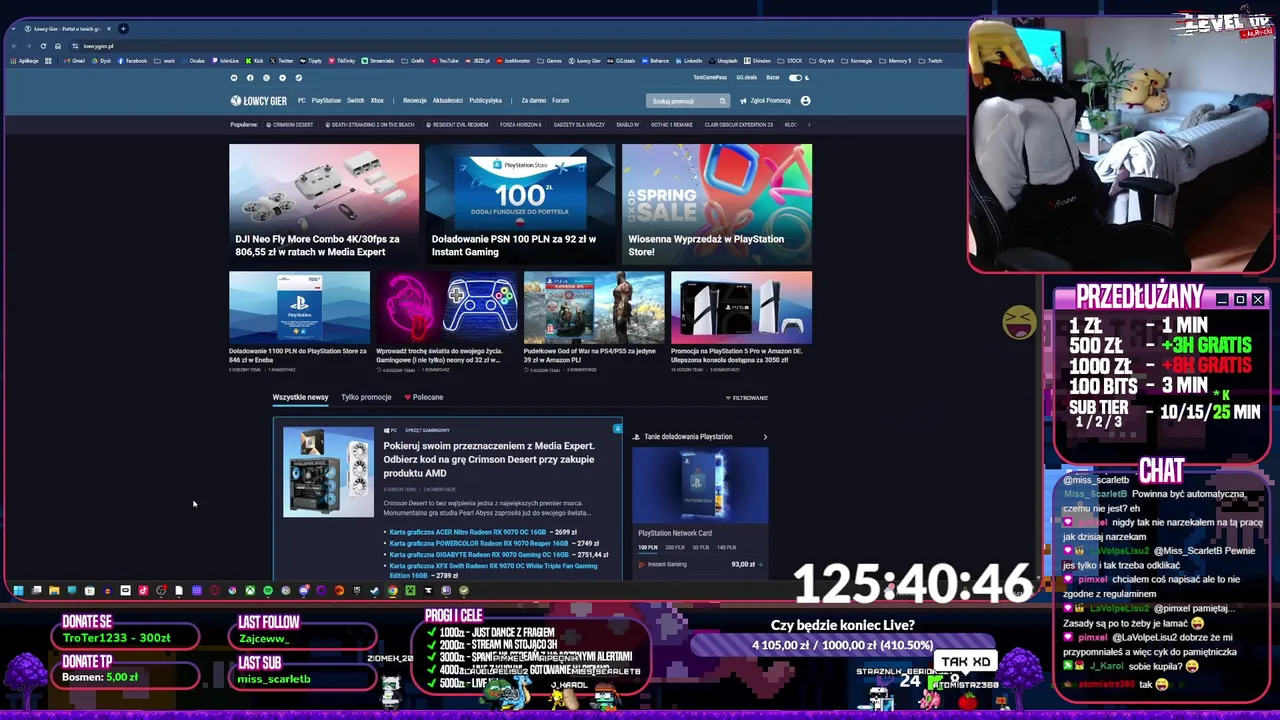The width and height of the screenshot is (1280, 720).
Task: Reload the page with the browser refresh button
Action: 43,46
